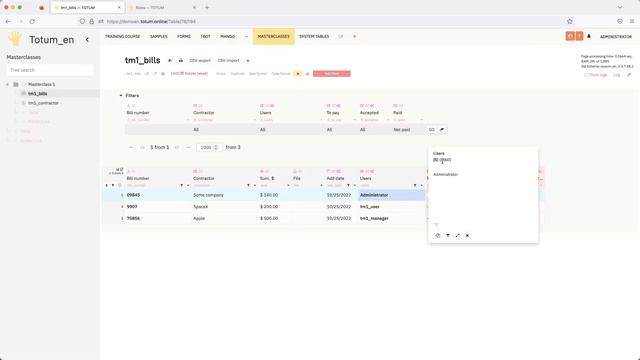640x360 pixels.
Task: Open the Contractor column filter
Action: pos(248,185)
